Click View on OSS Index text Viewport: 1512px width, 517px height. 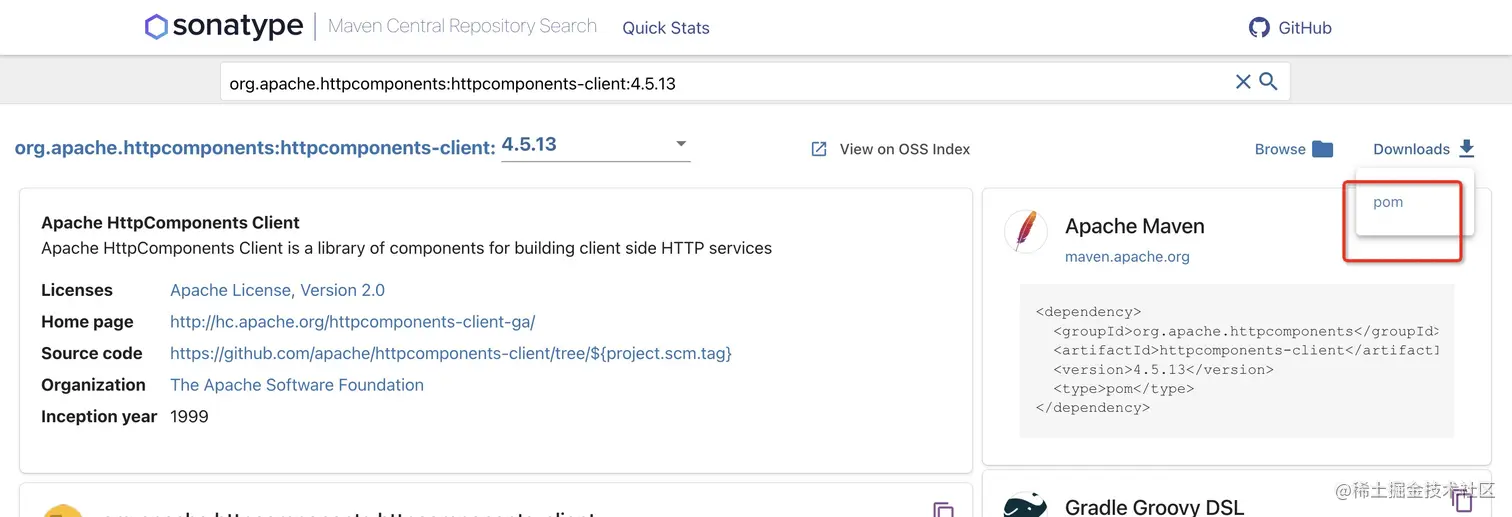(905, 149)
